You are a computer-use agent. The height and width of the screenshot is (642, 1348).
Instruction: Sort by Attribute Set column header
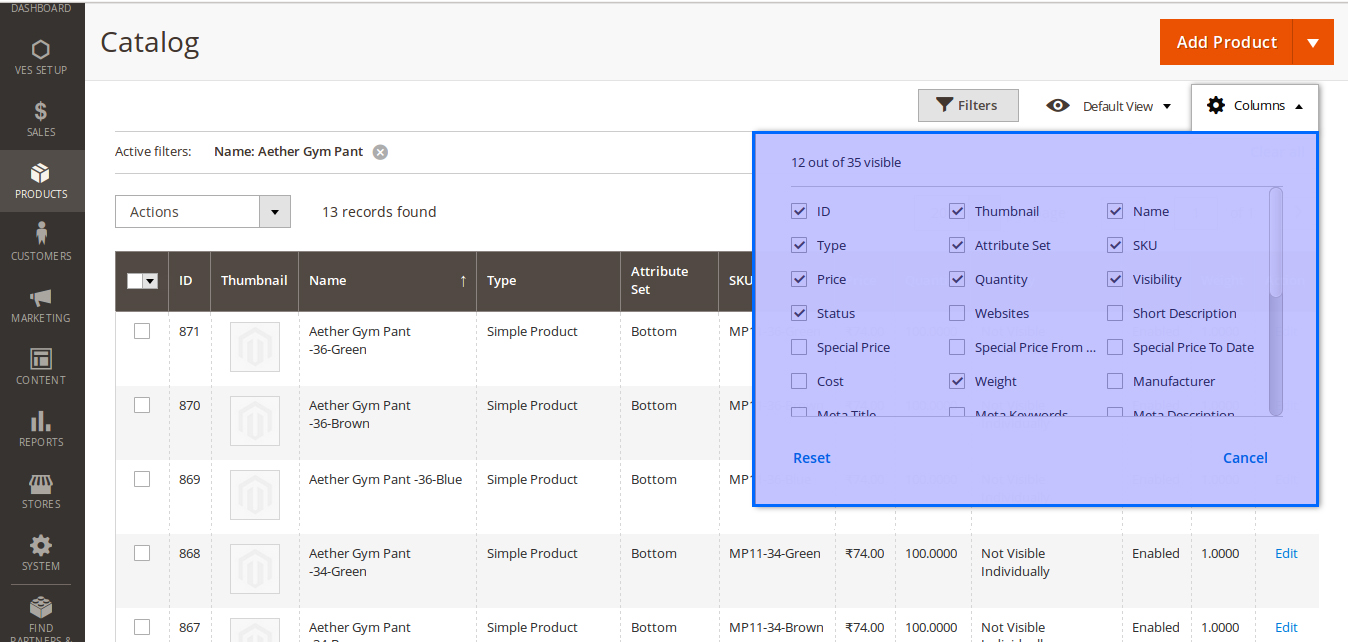[x=669, y=281]
